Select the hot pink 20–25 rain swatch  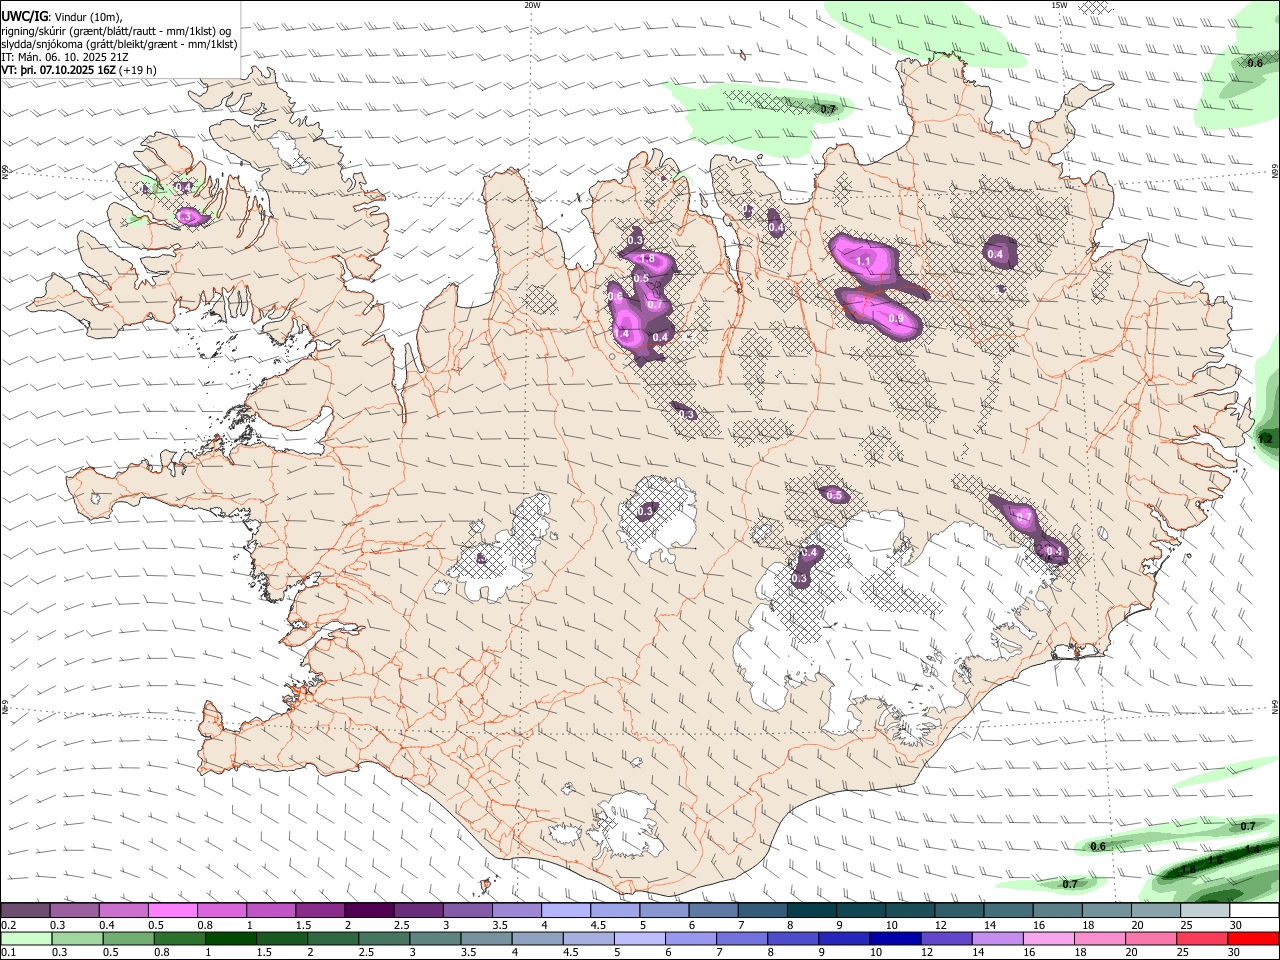coord(1151,938)
